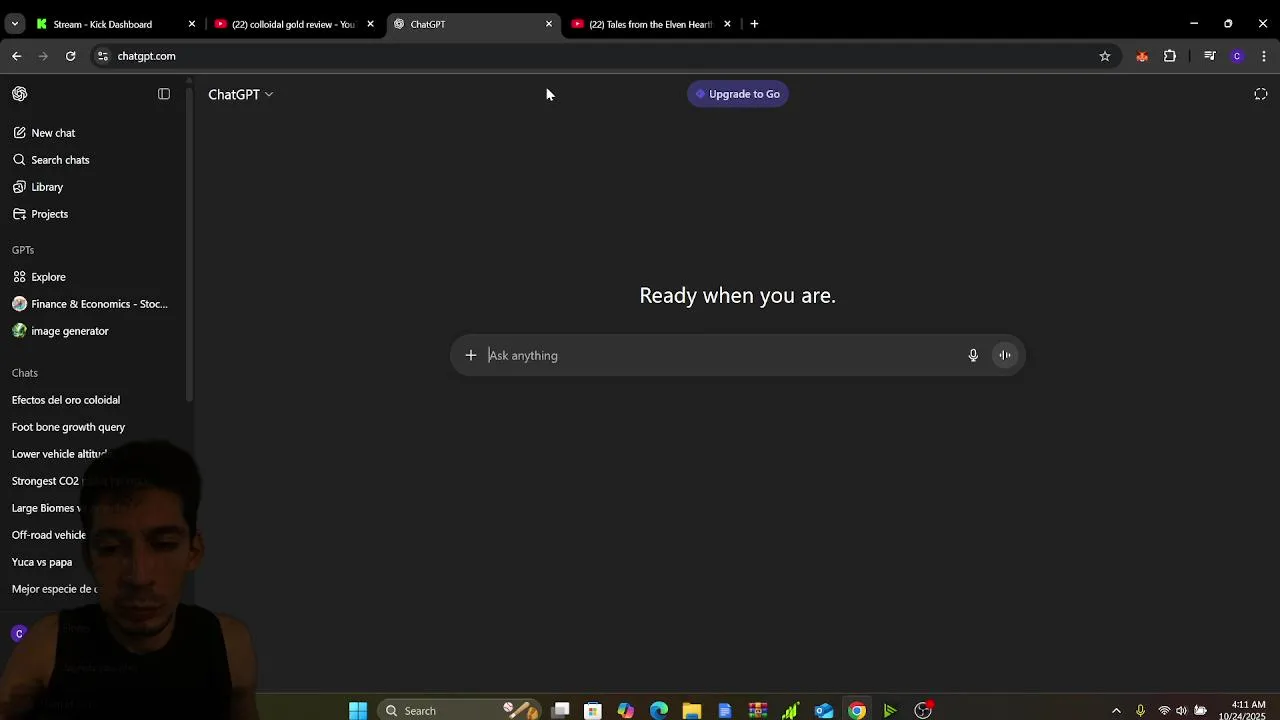Start dictation with the microphone icon
The image size is (1280, 720).
click(x=973, y=355)
